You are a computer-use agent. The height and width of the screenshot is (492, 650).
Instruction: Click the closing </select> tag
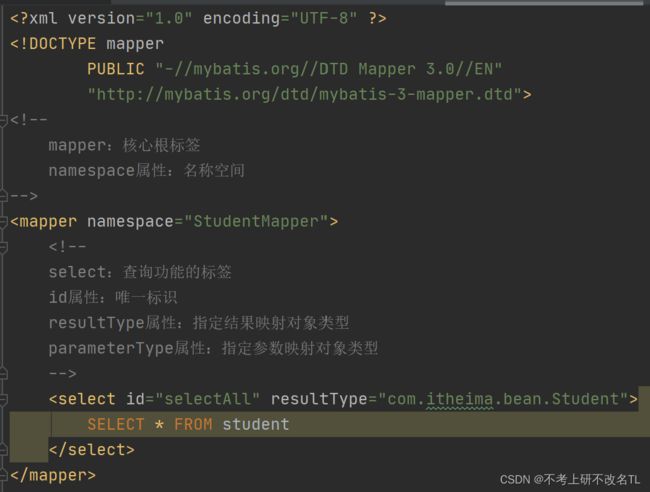coord(92,450)
